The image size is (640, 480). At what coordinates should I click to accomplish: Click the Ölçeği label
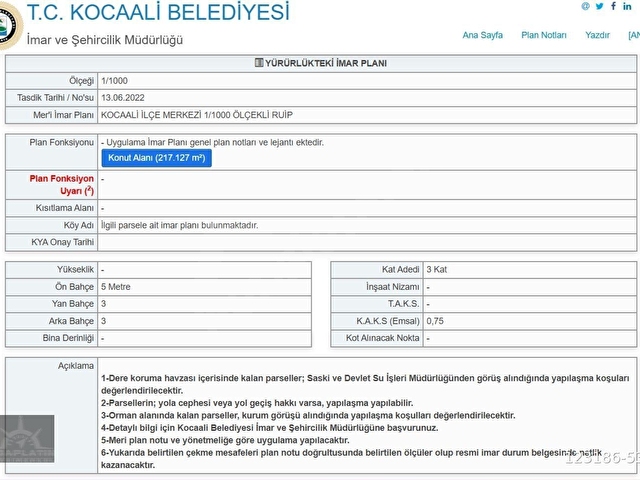[81, 81]
